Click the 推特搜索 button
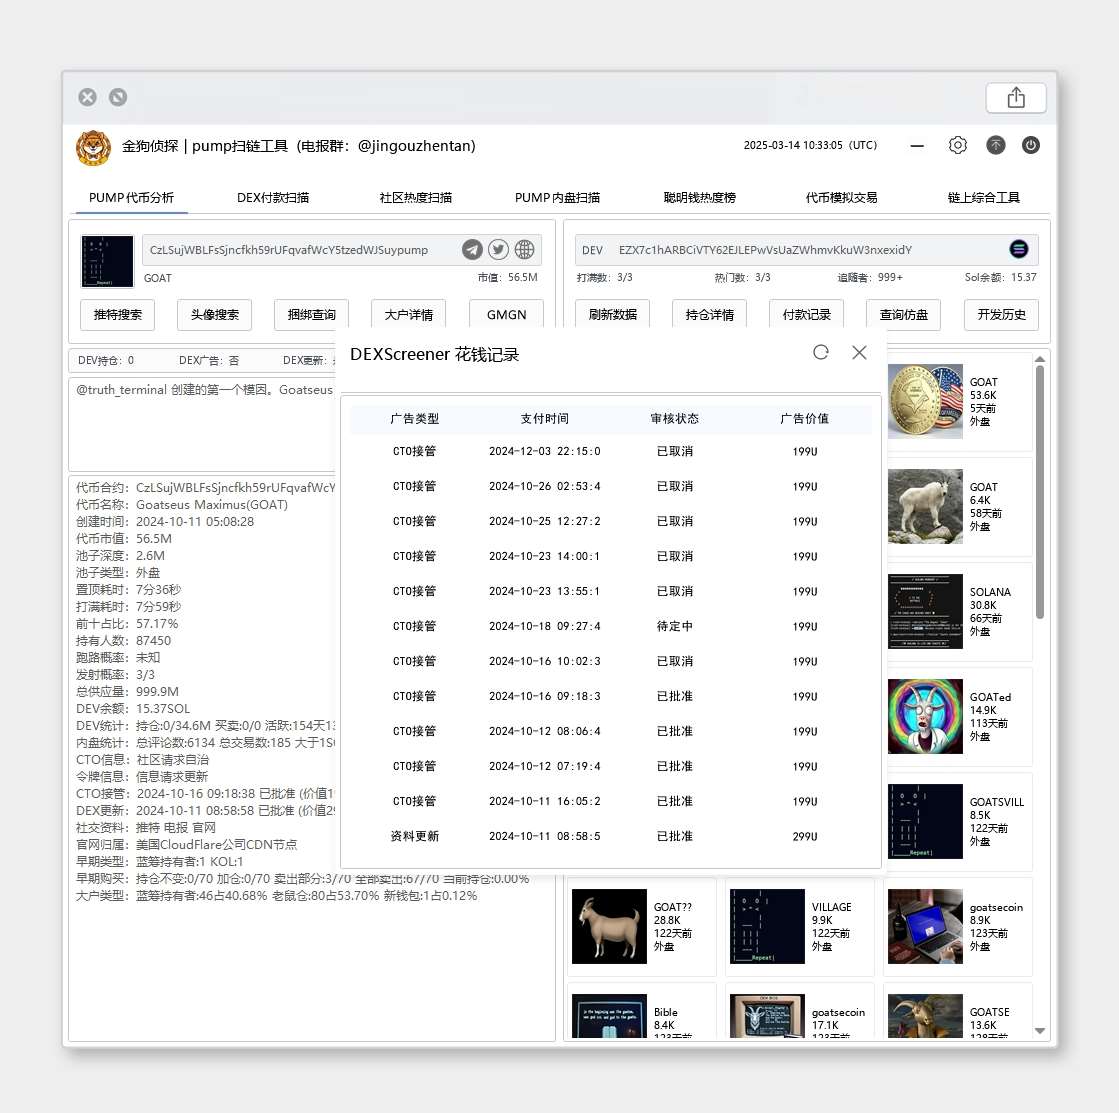 (118, 315)
